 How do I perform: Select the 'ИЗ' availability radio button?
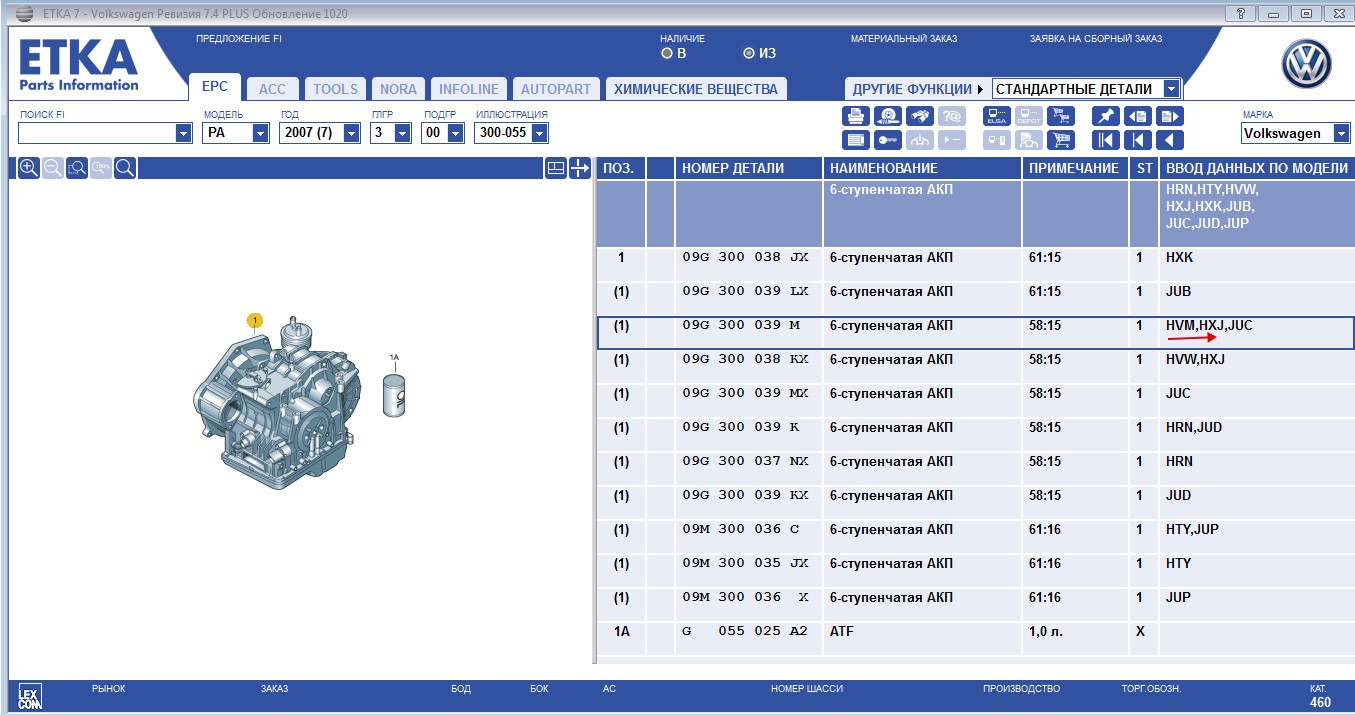749,53
